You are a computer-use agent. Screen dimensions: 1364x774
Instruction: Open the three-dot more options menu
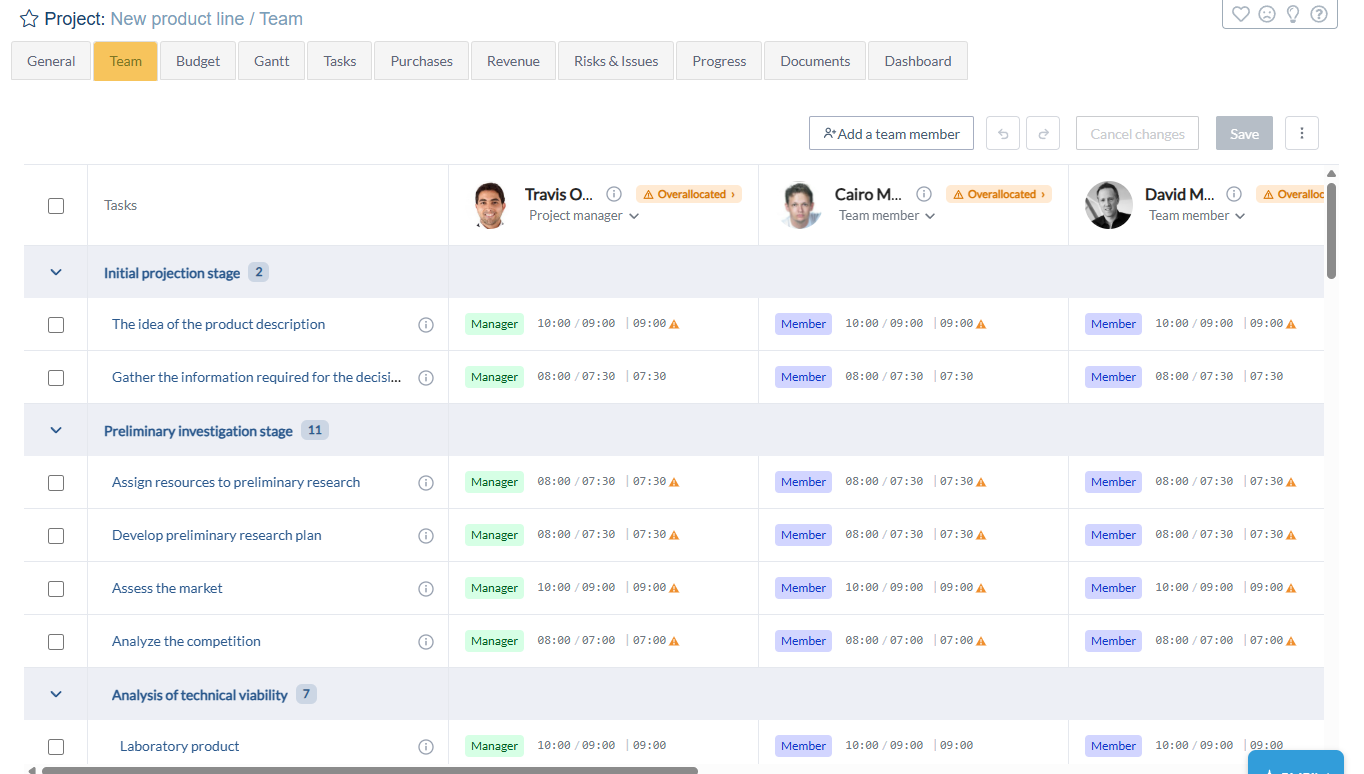coord(1302,133)
